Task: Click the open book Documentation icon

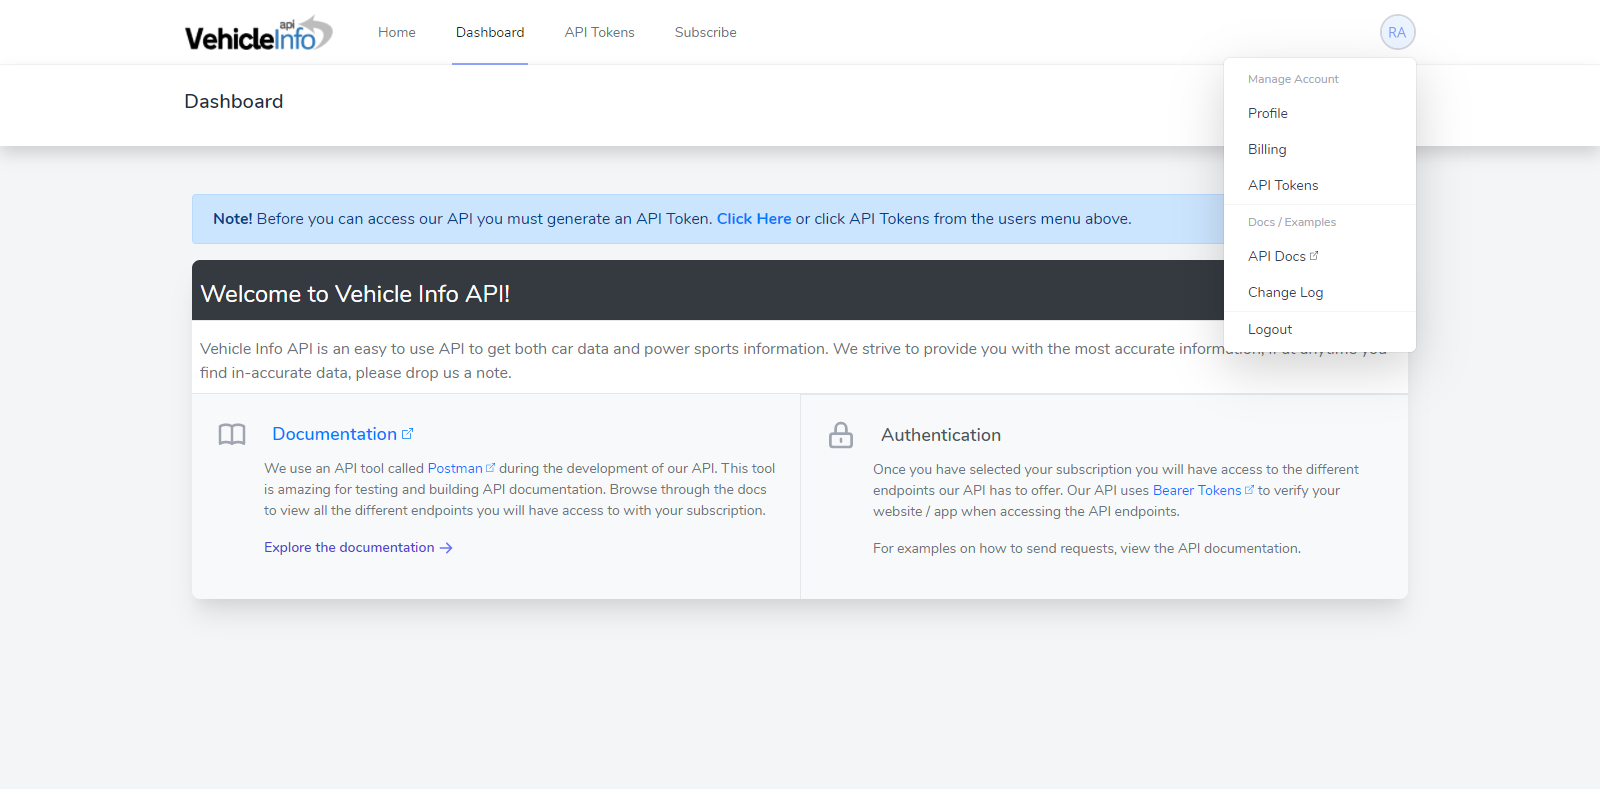Action: click(x=232, y=434)
